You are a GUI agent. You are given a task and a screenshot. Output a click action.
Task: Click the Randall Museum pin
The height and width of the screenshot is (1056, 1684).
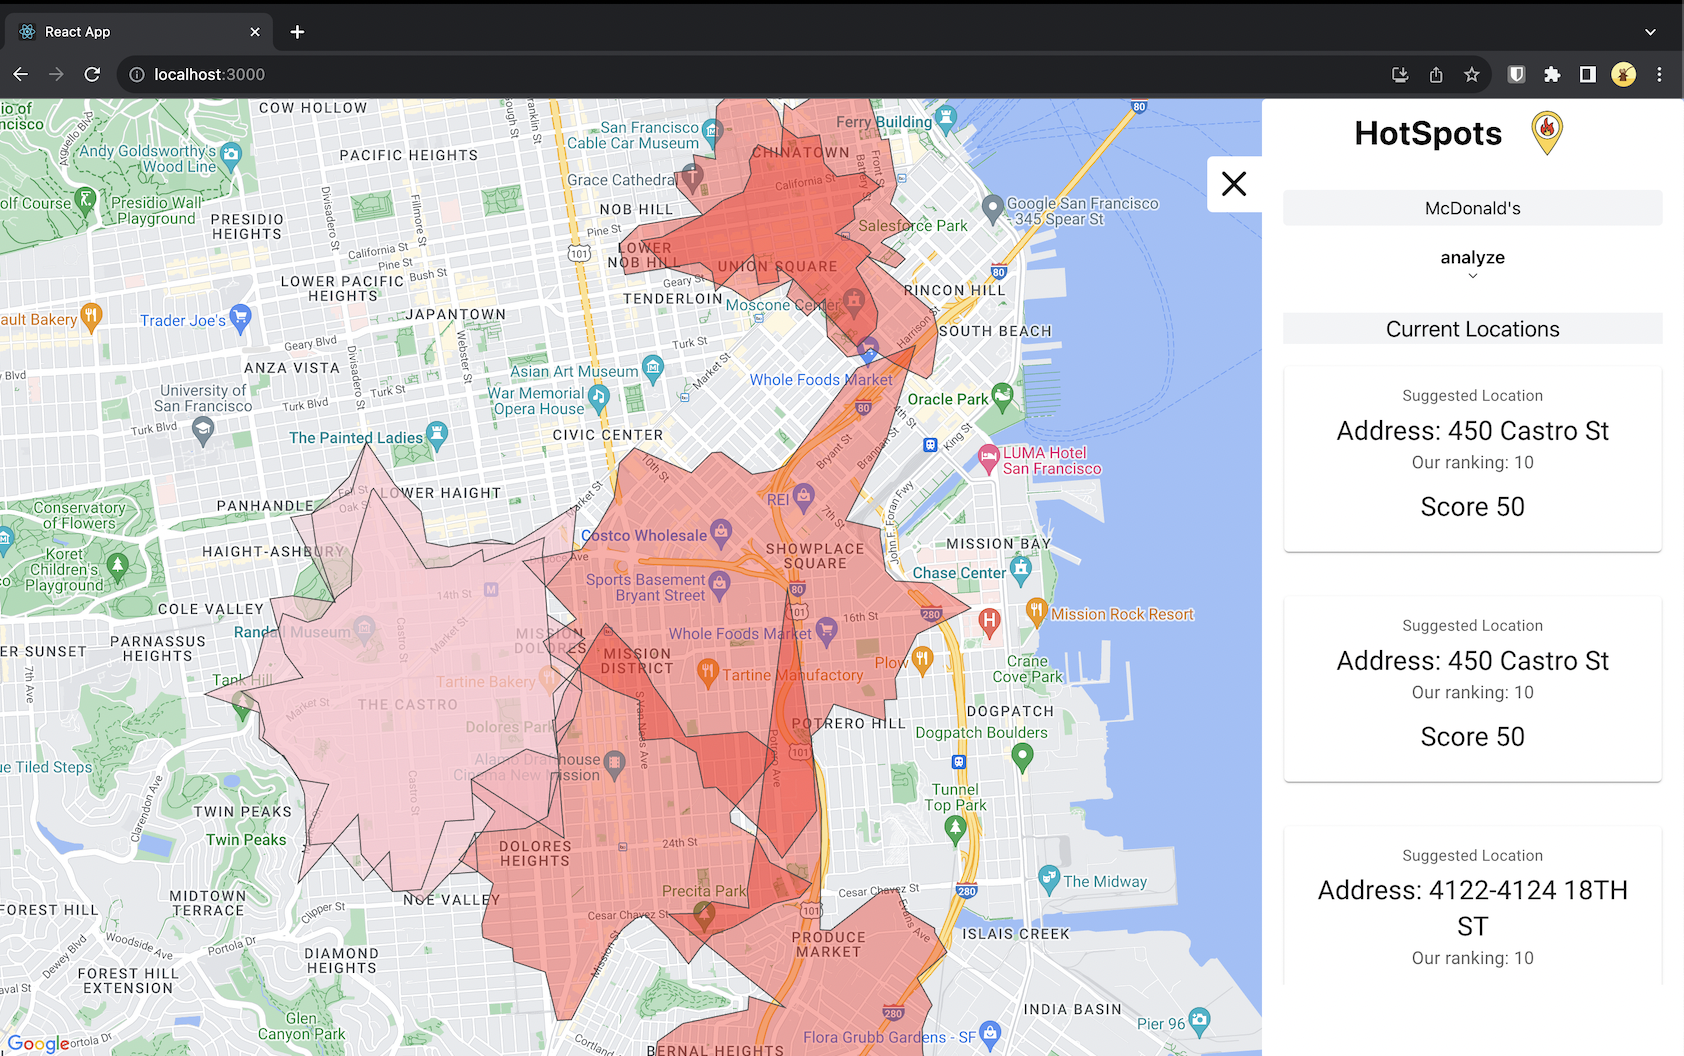(364, 629)
